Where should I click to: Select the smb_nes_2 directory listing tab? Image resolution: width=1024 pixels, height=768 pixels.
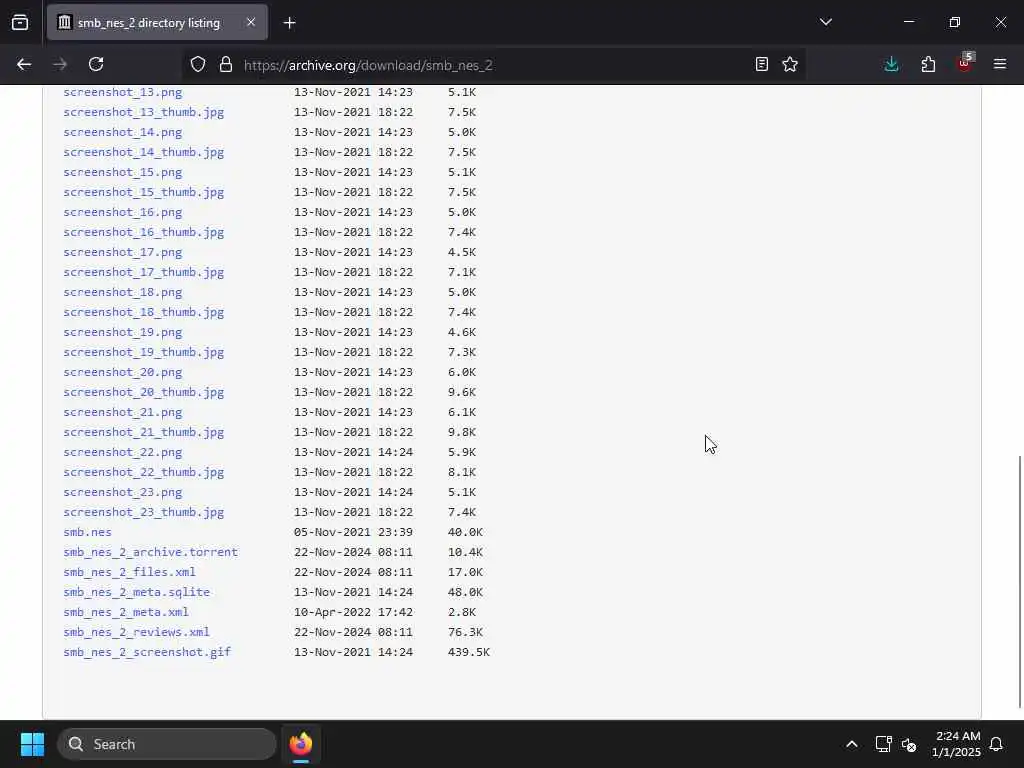point(157,23)
